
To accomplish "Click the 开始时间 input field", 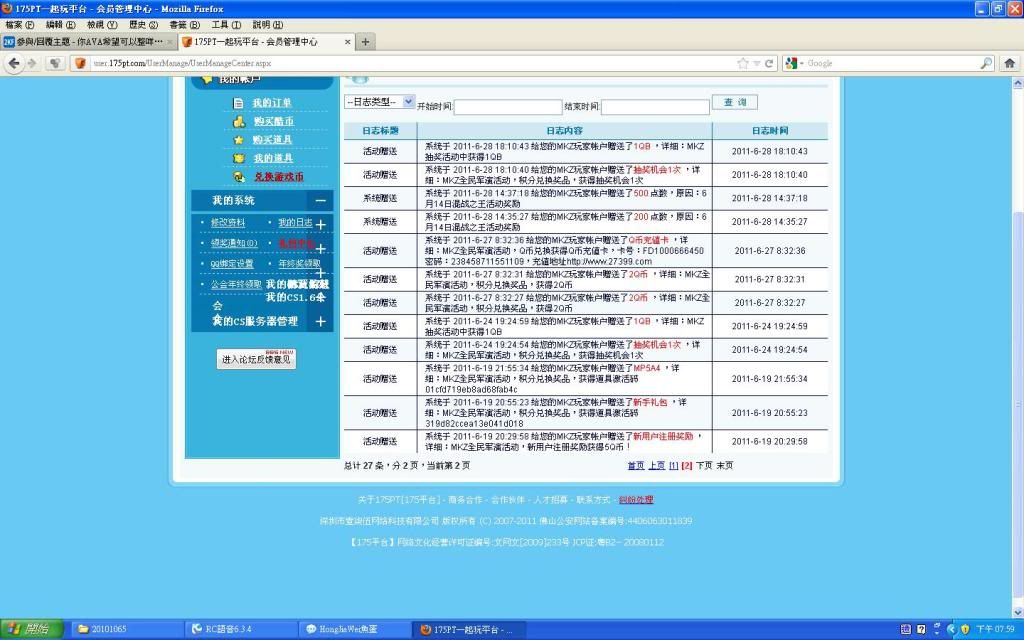I will (507, 107).
